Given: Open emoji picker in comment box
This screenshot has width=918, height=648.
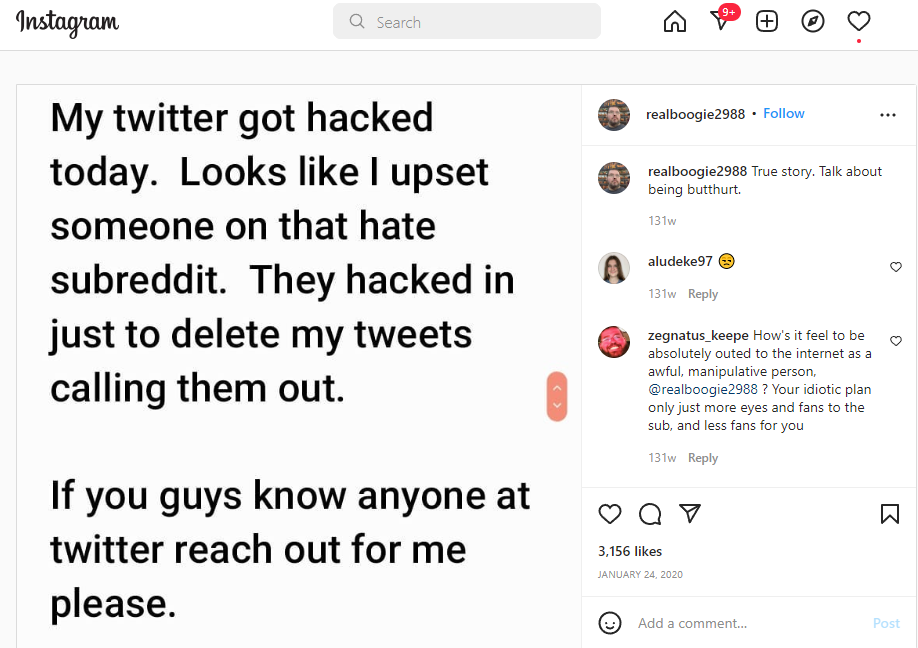Looking at the screenshot, I should click(x=610, y=623).
